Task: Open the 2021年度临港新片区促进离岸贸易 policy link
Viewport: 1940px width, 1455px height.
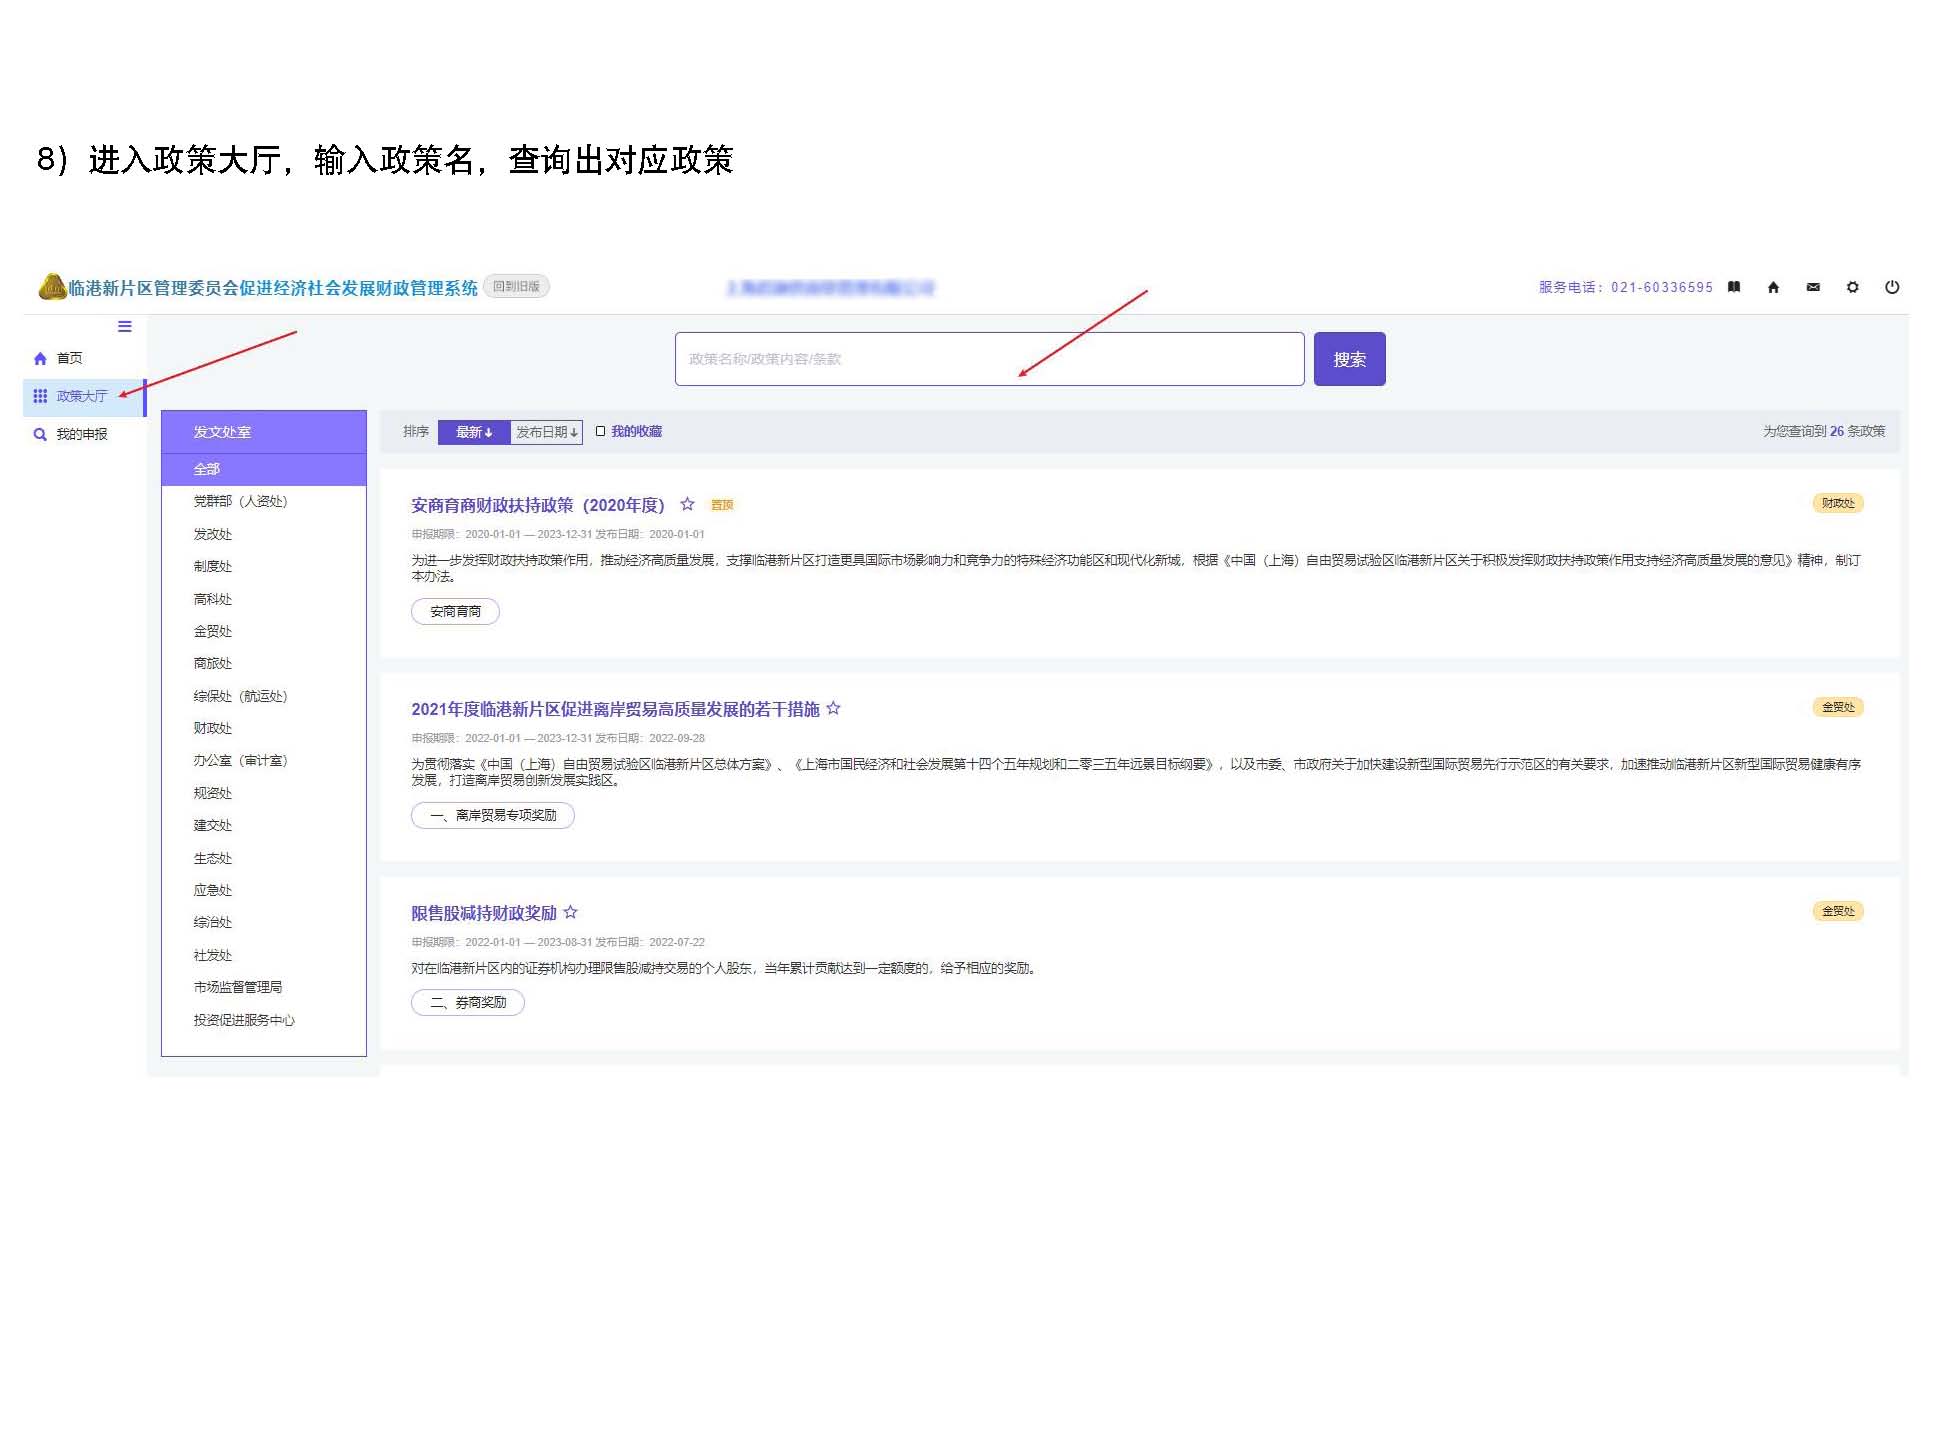Action: [x=615, y=709]
